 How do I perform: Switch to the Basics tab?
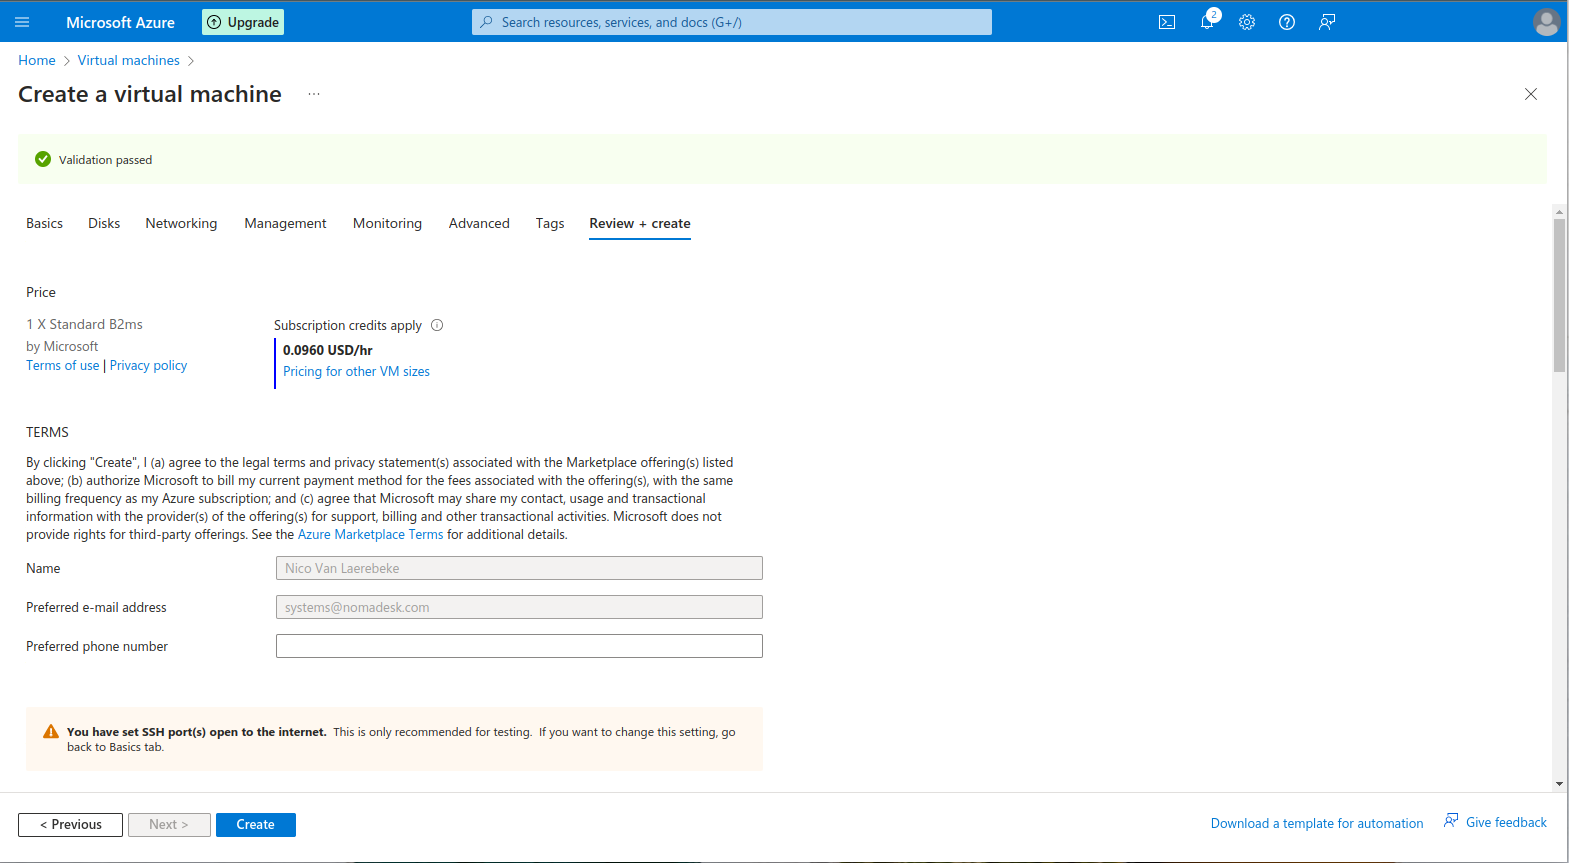coord(44,223)
